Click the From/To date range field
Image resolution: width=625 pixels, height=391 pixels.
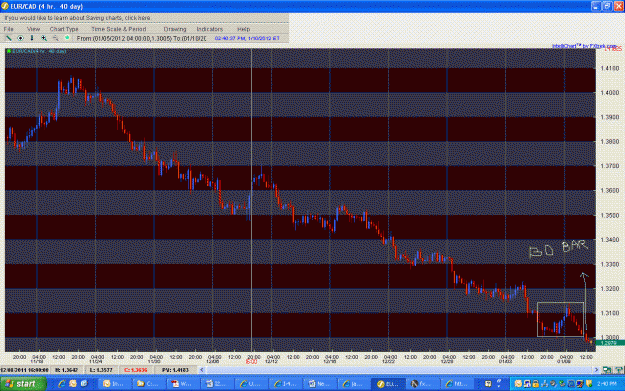point(141,38)
